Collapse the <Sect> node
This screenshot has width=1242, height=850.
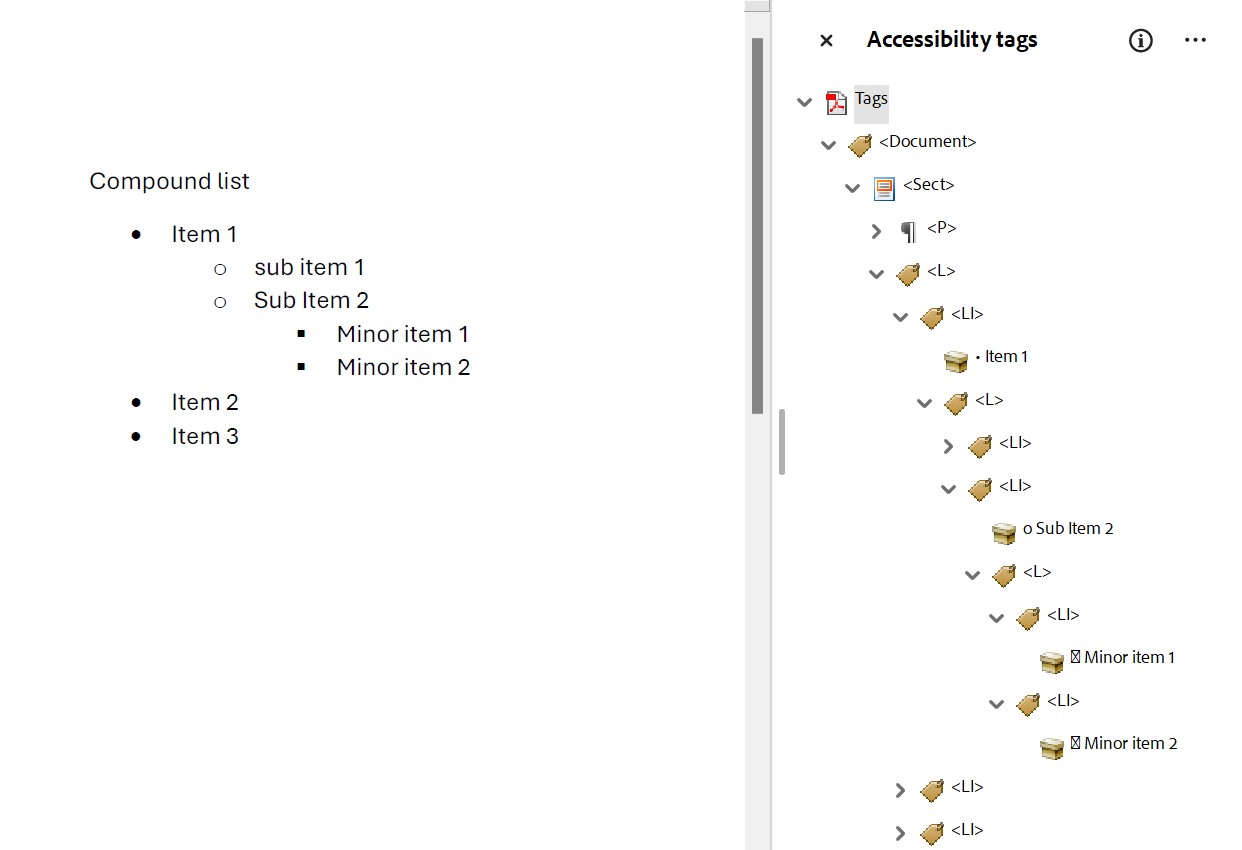tap(853, 188)
